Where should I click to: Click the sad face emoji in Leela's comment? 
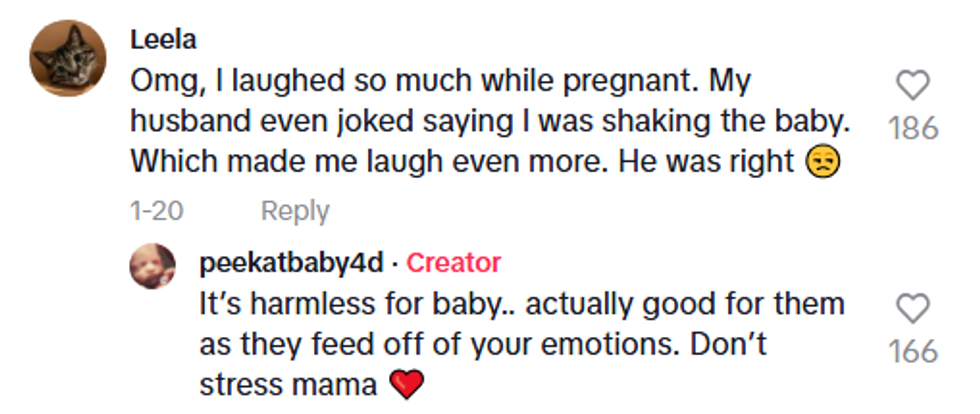coord(822,164)
